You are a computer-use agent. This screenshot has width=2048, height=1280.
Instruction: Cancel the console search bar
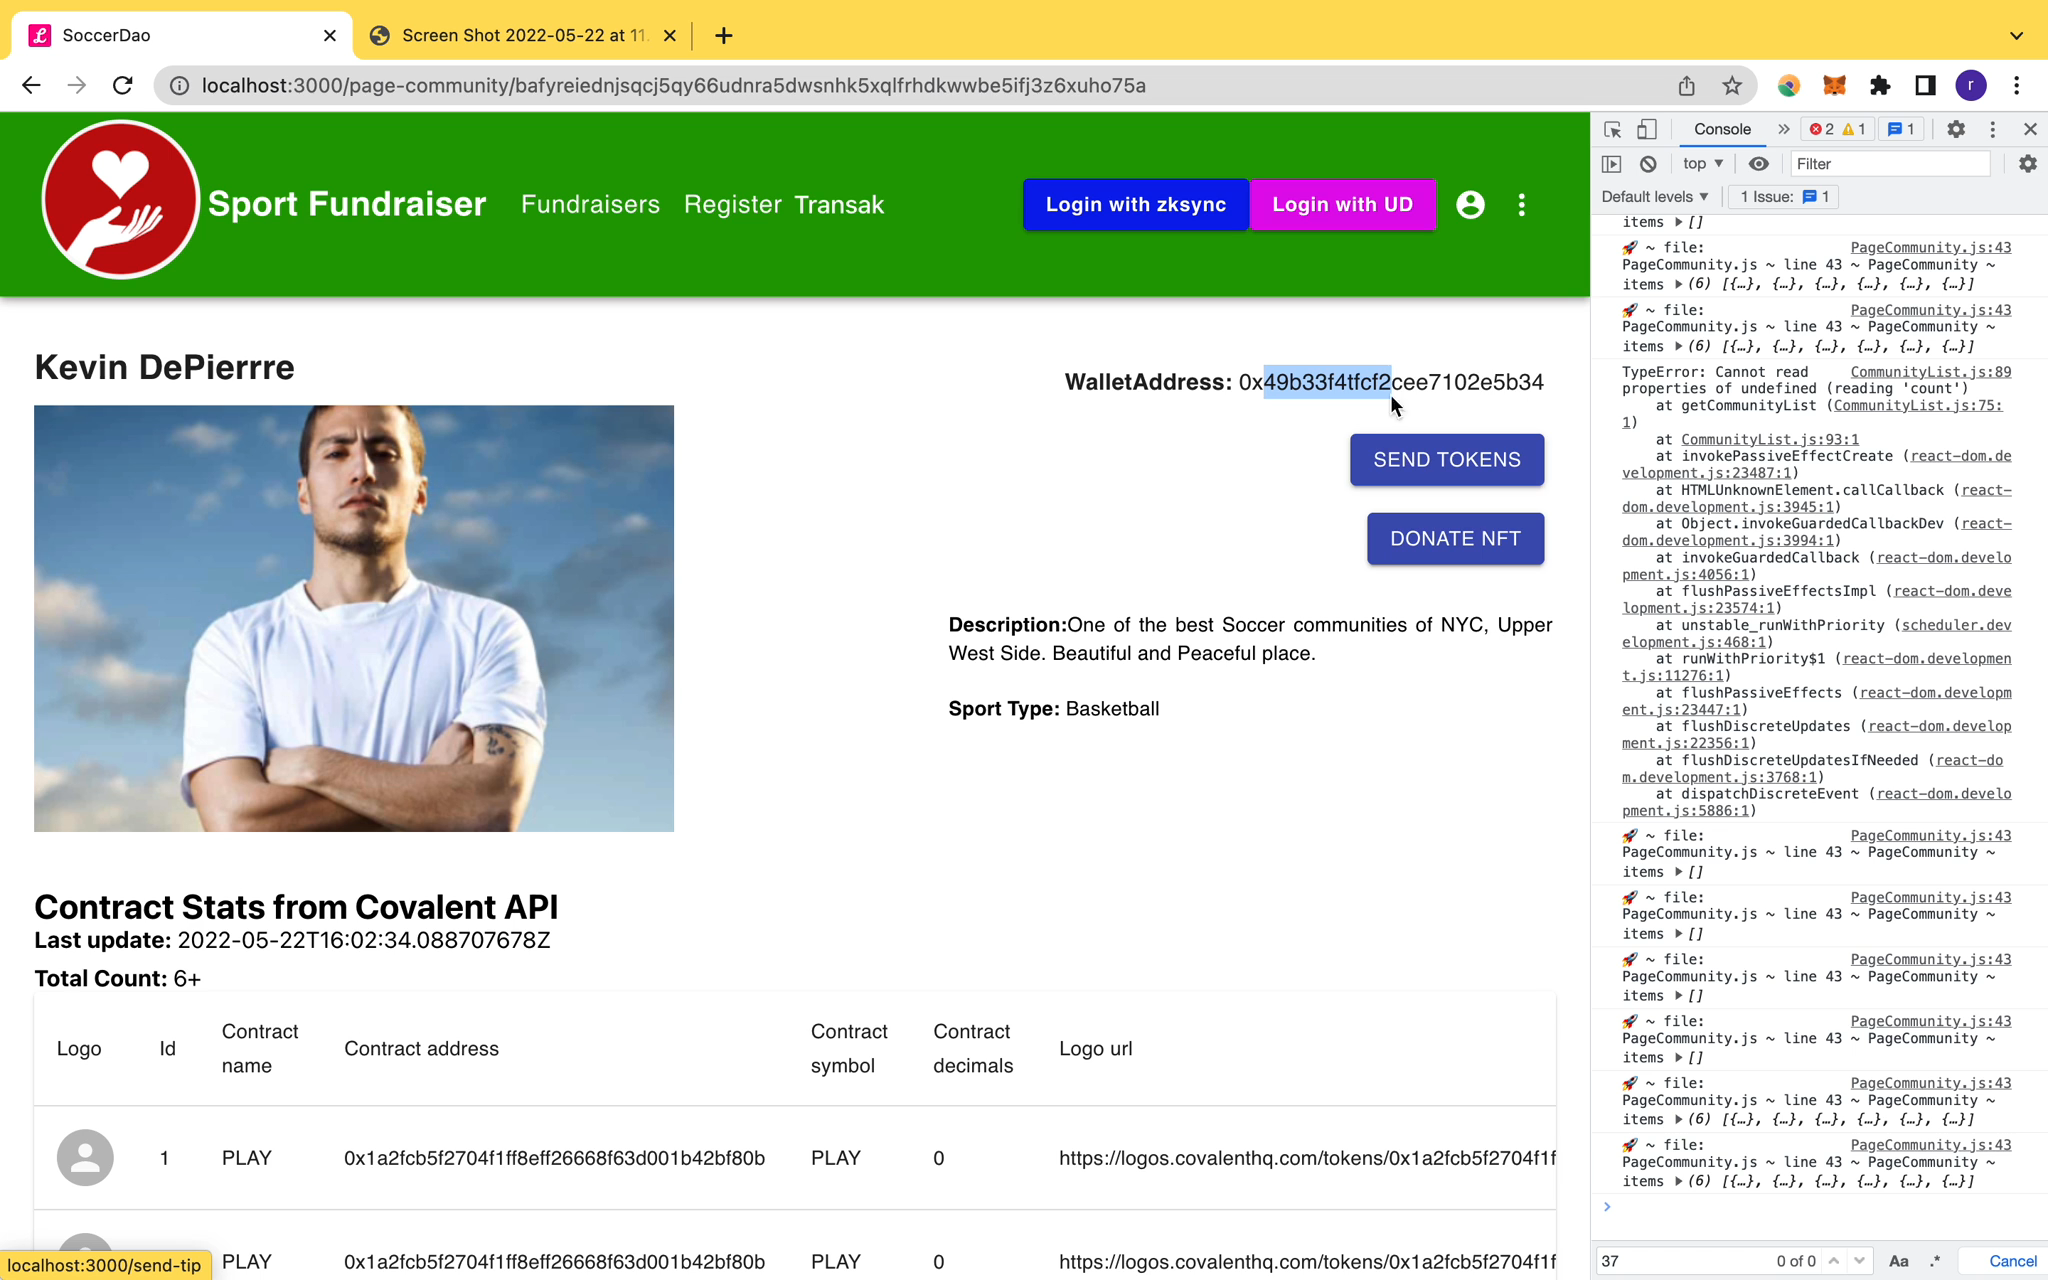2012,1261
